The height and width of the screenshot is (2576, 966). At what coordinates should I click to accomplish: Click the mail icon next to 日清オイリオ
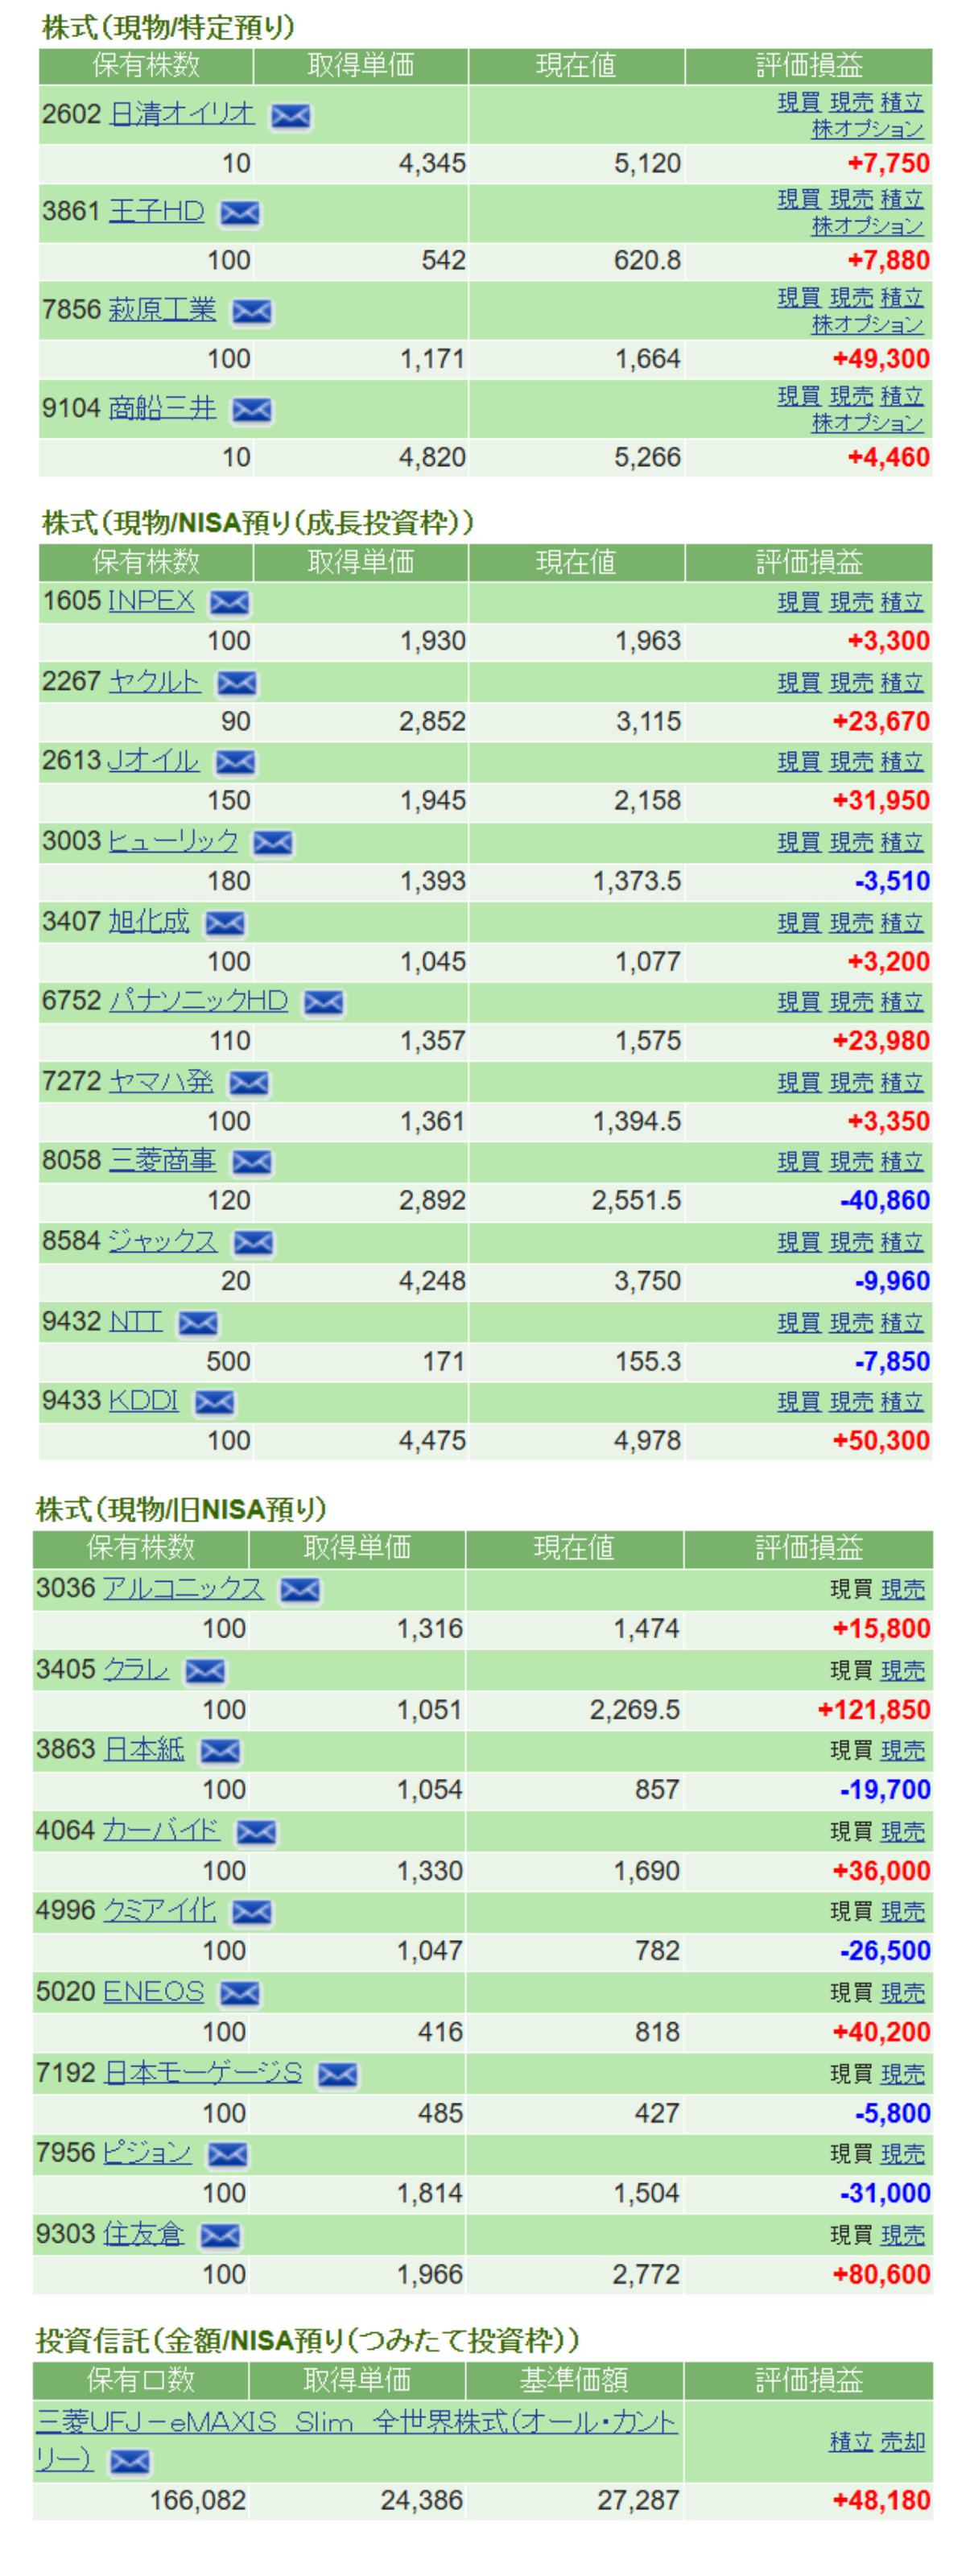[290, 116]
